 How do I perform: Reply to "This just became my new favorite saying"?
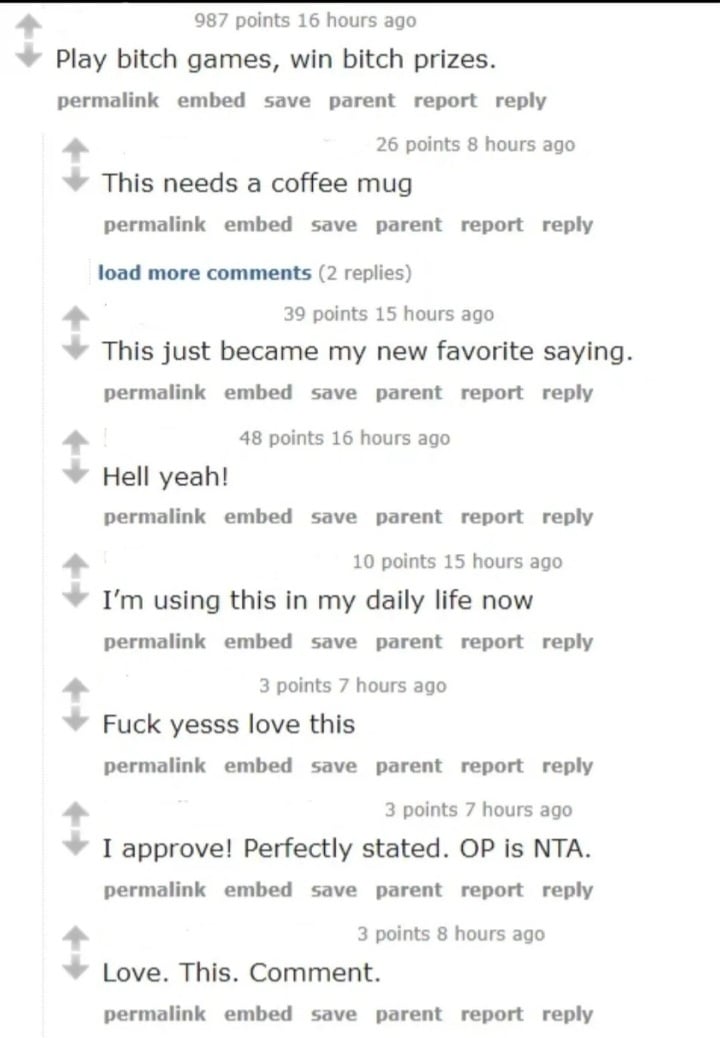pos(567,393)
